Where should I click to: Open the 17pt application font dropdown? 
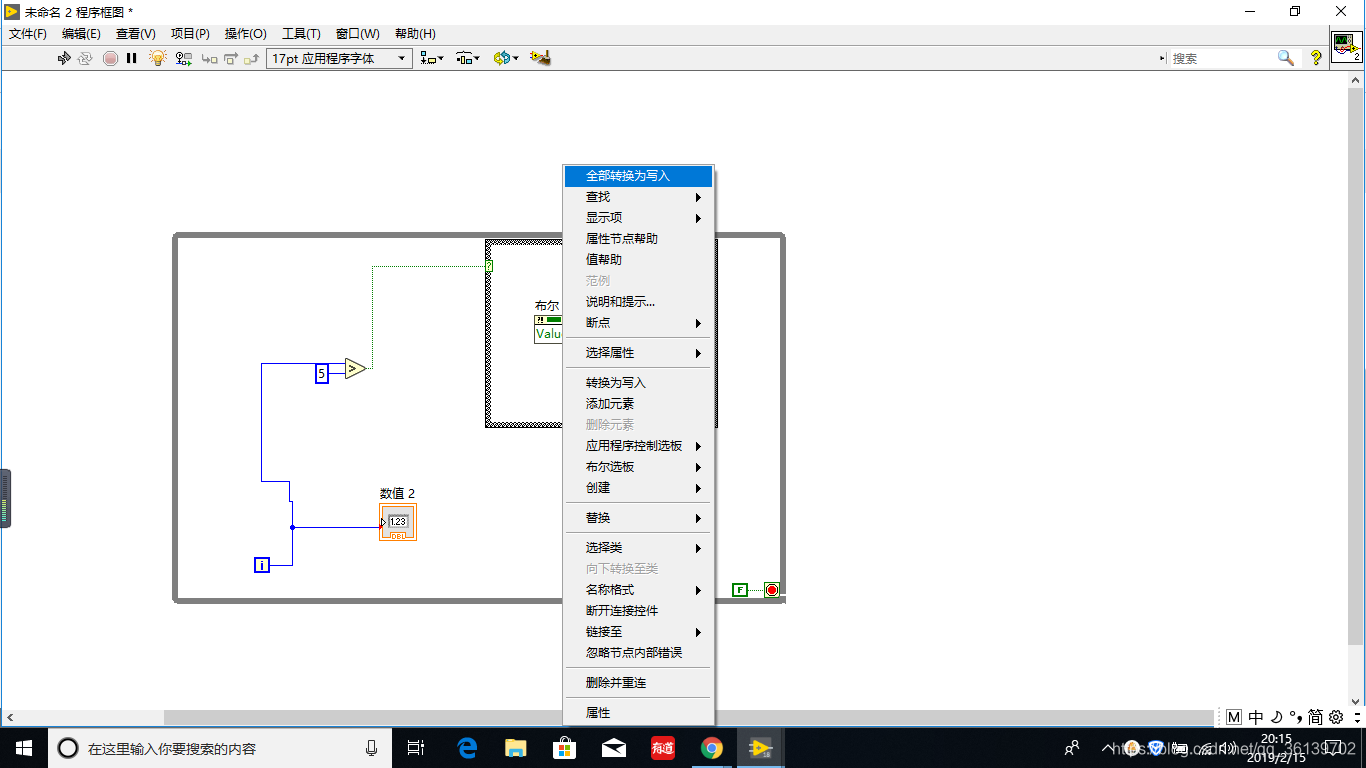point(339,58)
